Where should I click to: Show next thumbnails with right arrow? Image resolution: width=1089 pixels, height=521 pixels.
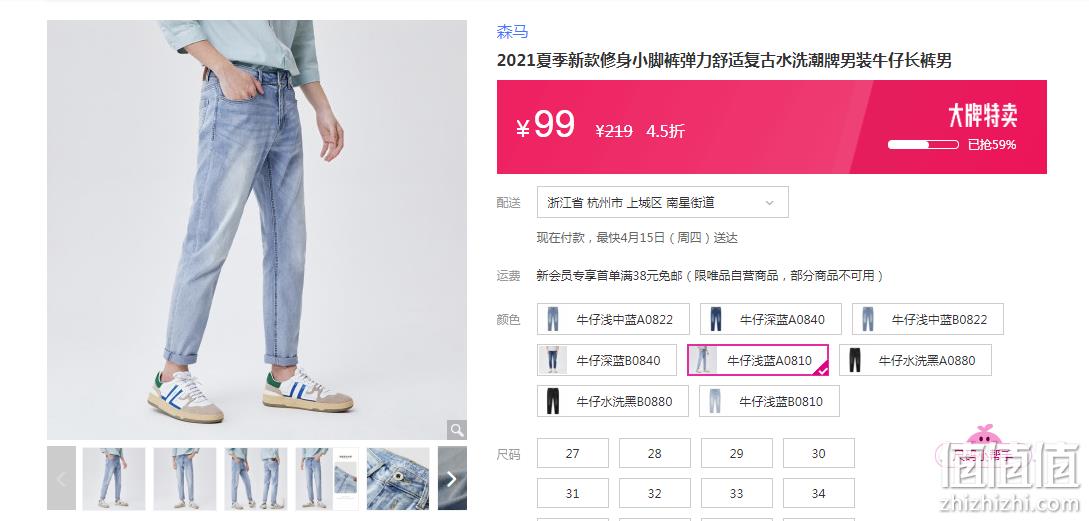(452, 479)
